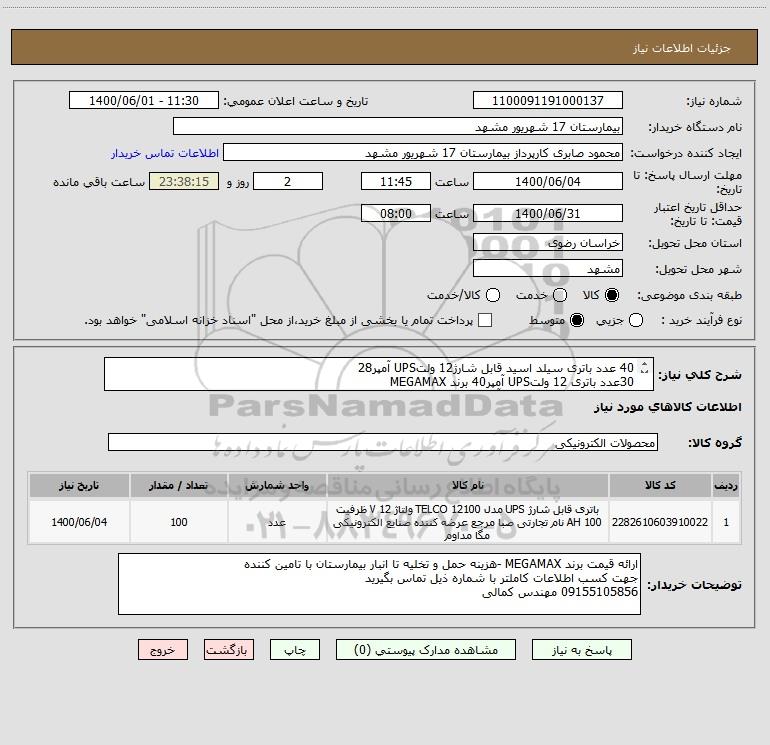This screenshot has width=770, height=745.
Task: Click the phone number 09155105856 in notes
Action: click(599, 592)
